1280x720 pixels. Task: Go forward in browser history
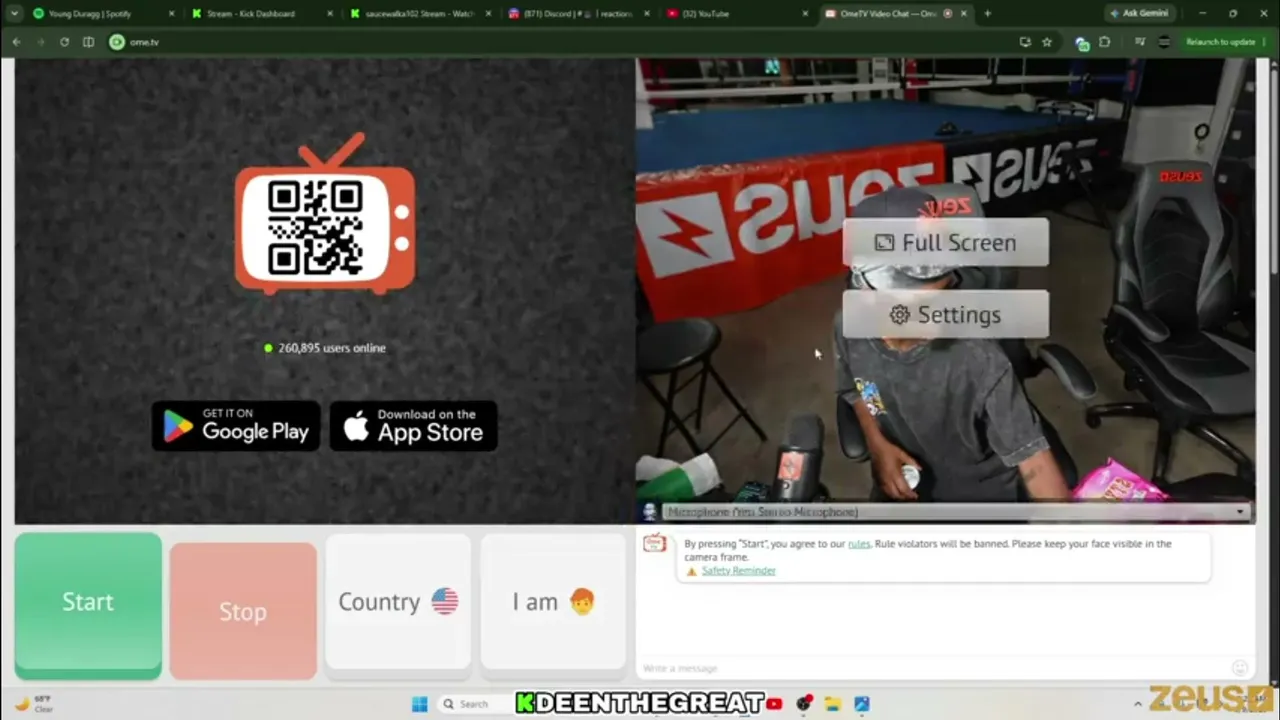40,42
